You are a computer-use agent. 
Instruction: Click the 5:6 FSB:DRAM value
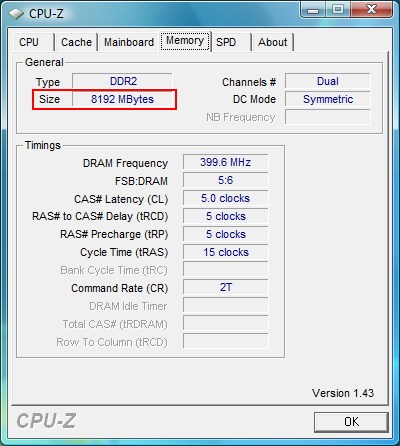tap(226, 180)
